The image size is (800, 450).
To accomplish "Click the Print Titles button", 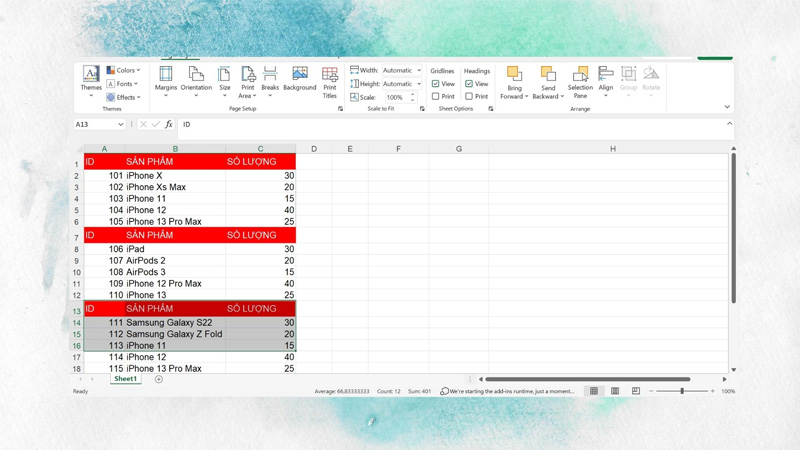I will pos(330,82).
